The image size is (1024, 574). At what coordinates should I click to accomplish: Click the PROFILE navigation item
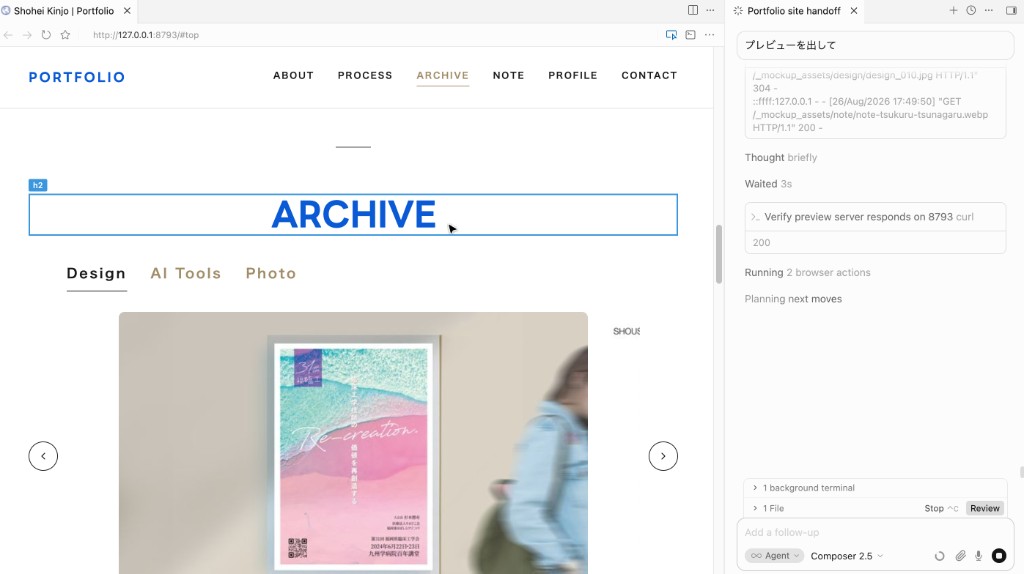573,76
